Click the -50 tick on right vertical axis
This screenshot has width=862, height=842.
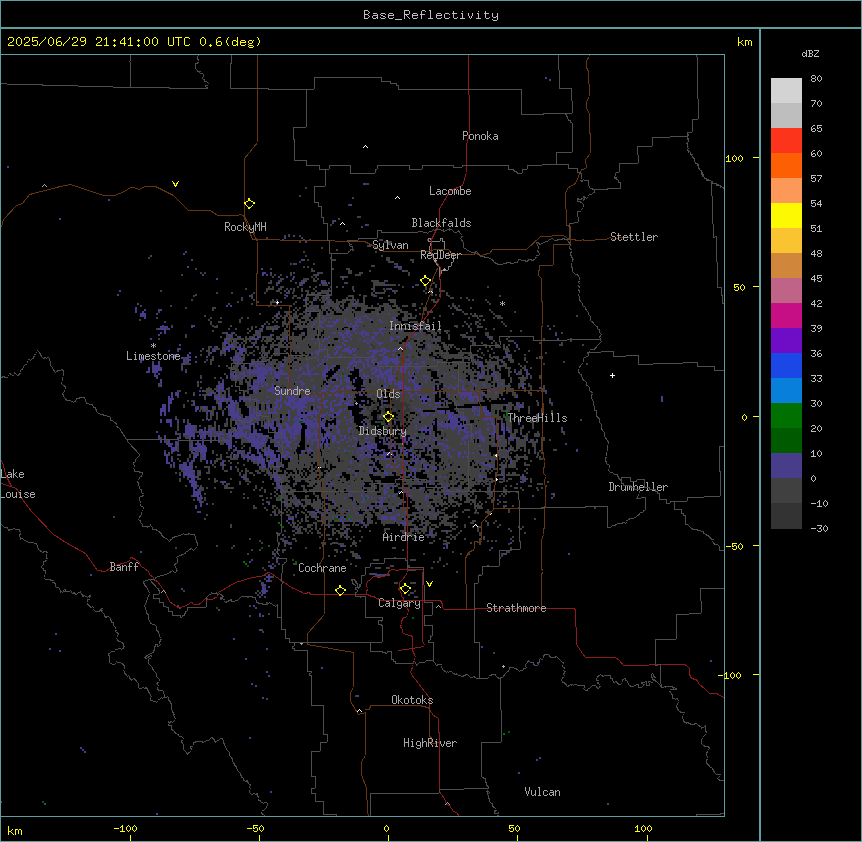pos(734,546)
